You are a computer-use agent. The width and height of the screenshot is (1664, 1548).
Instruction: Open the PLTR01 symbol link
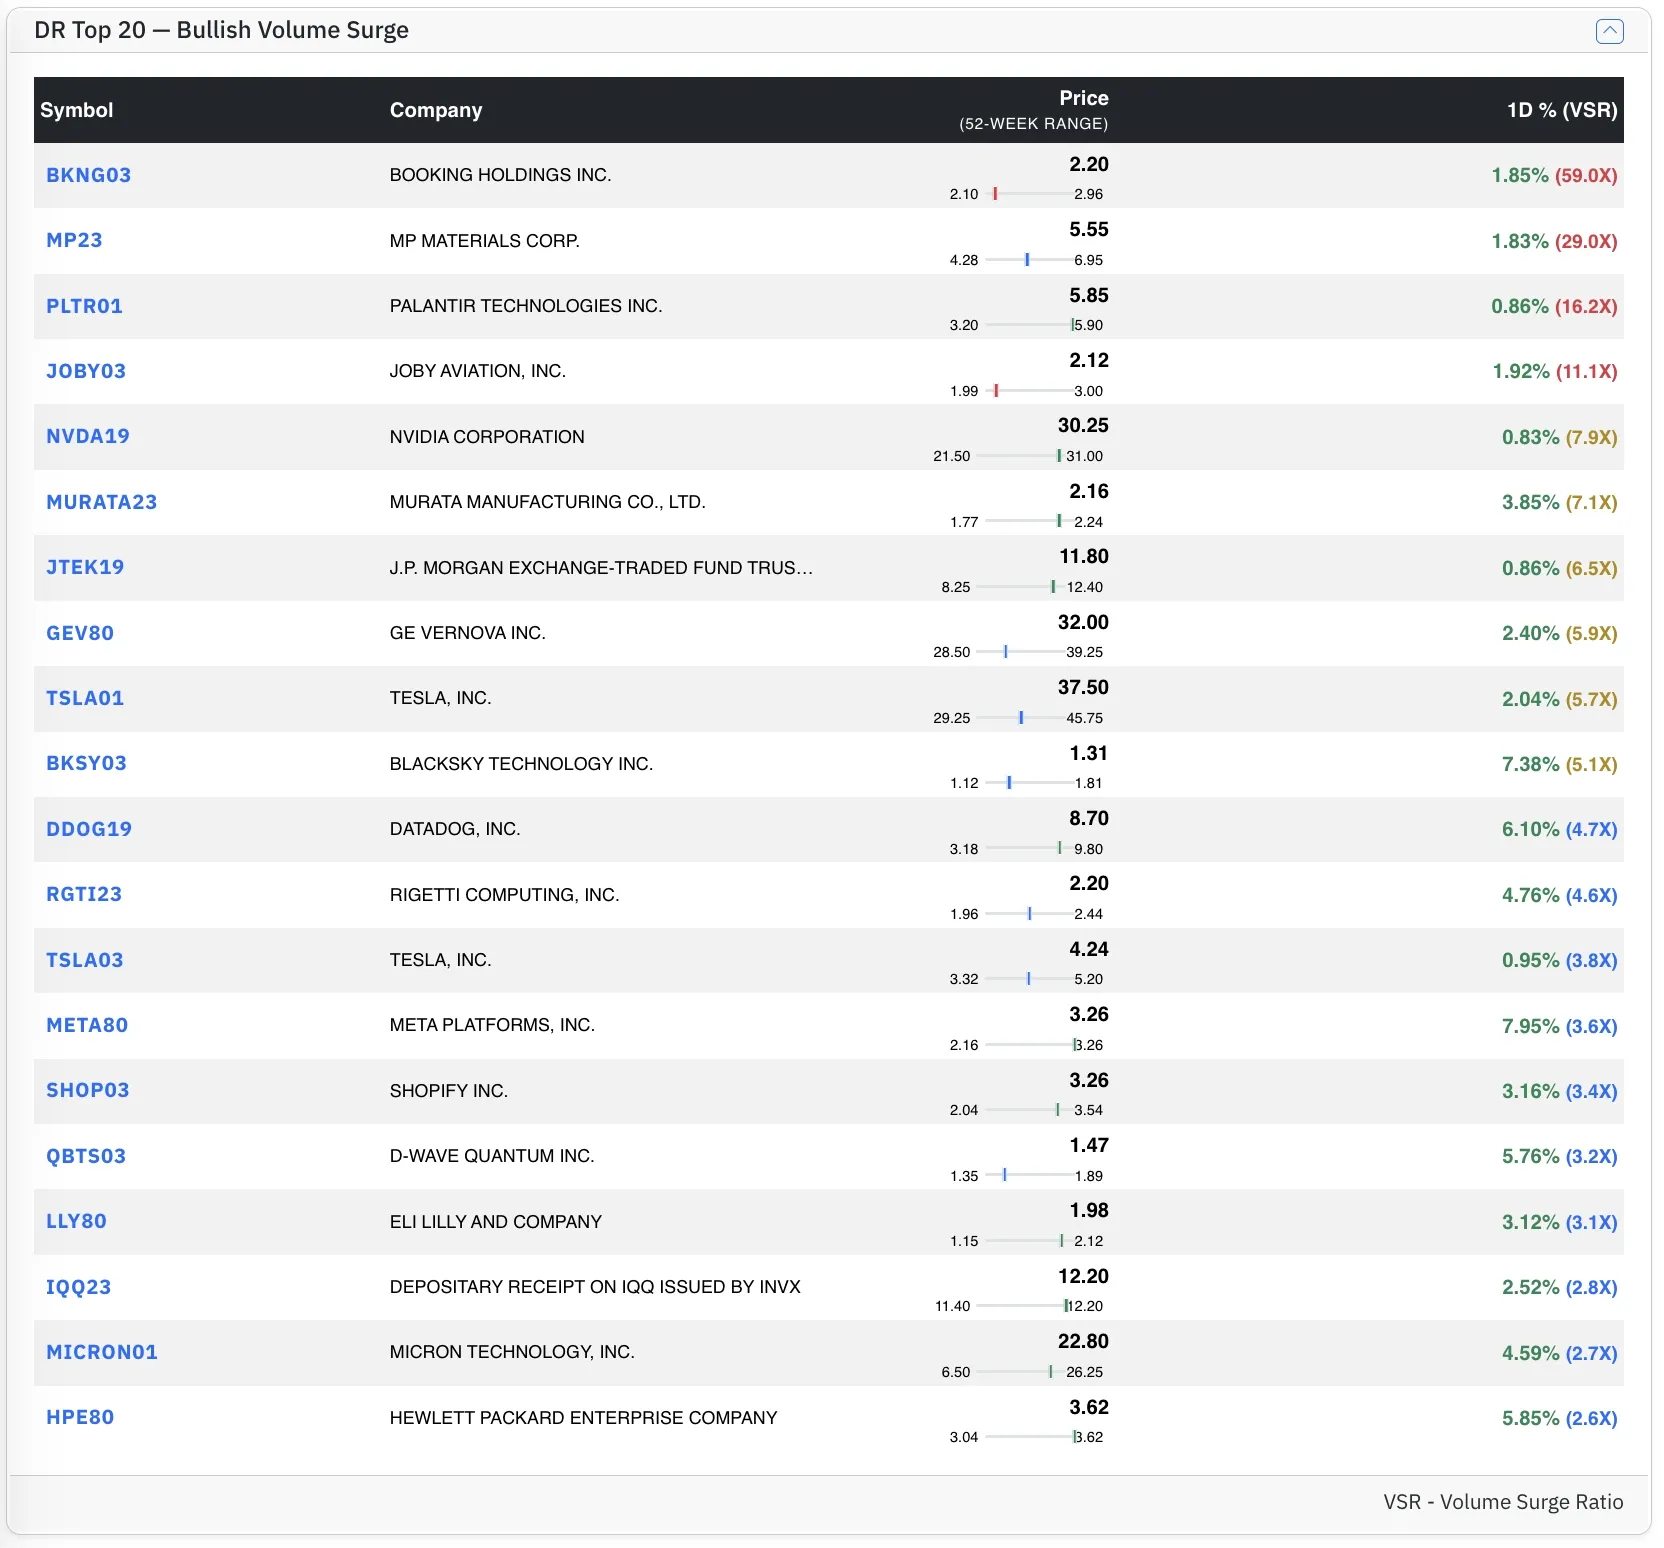pos(84,306)
